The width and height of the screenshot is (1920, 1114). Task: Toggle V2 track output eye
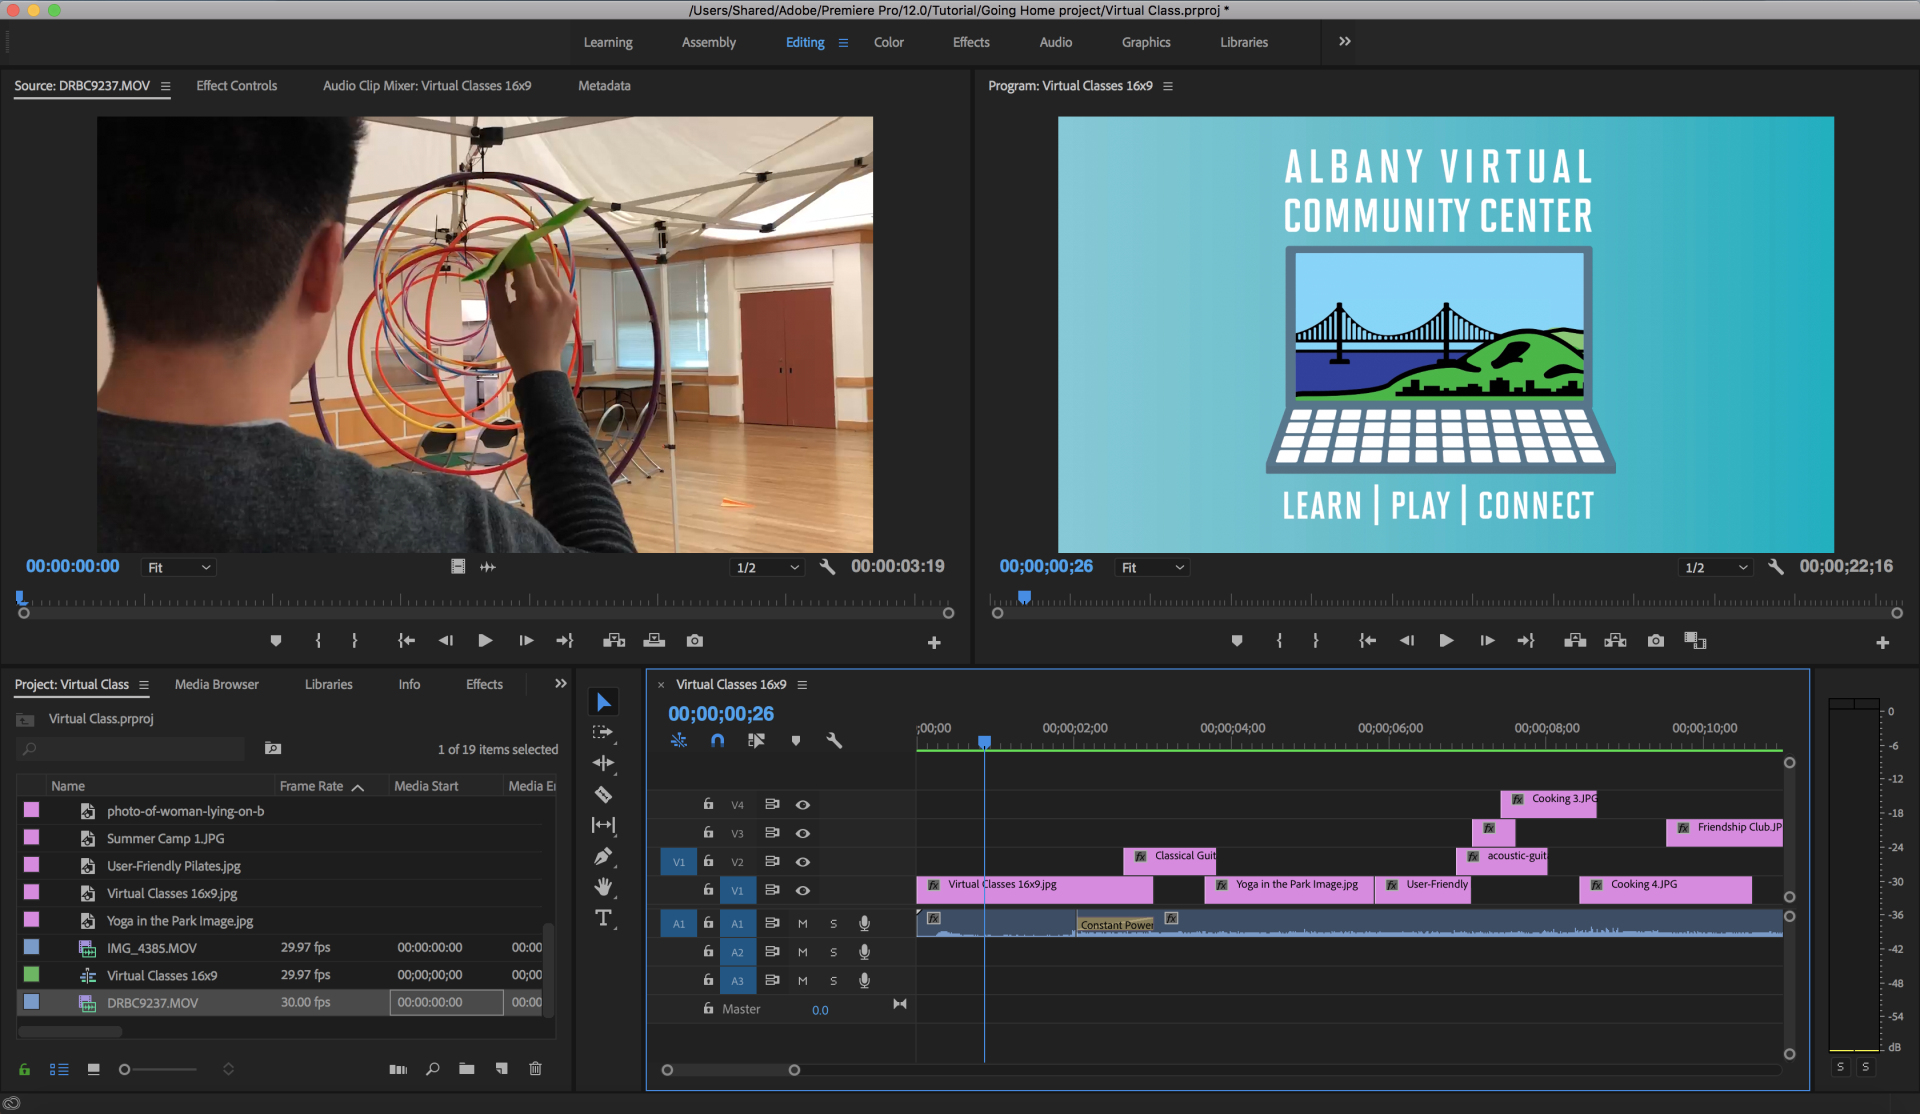coord(802,862)
